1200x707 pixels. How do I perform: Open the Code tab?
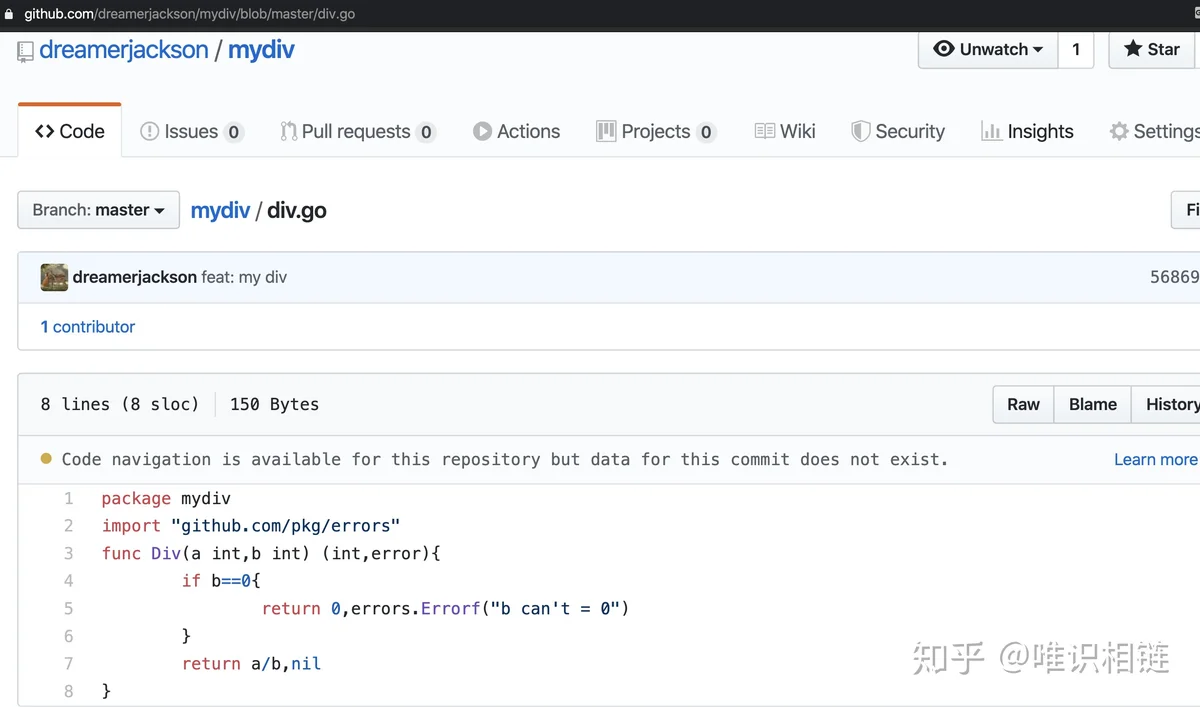pos(70,131)
